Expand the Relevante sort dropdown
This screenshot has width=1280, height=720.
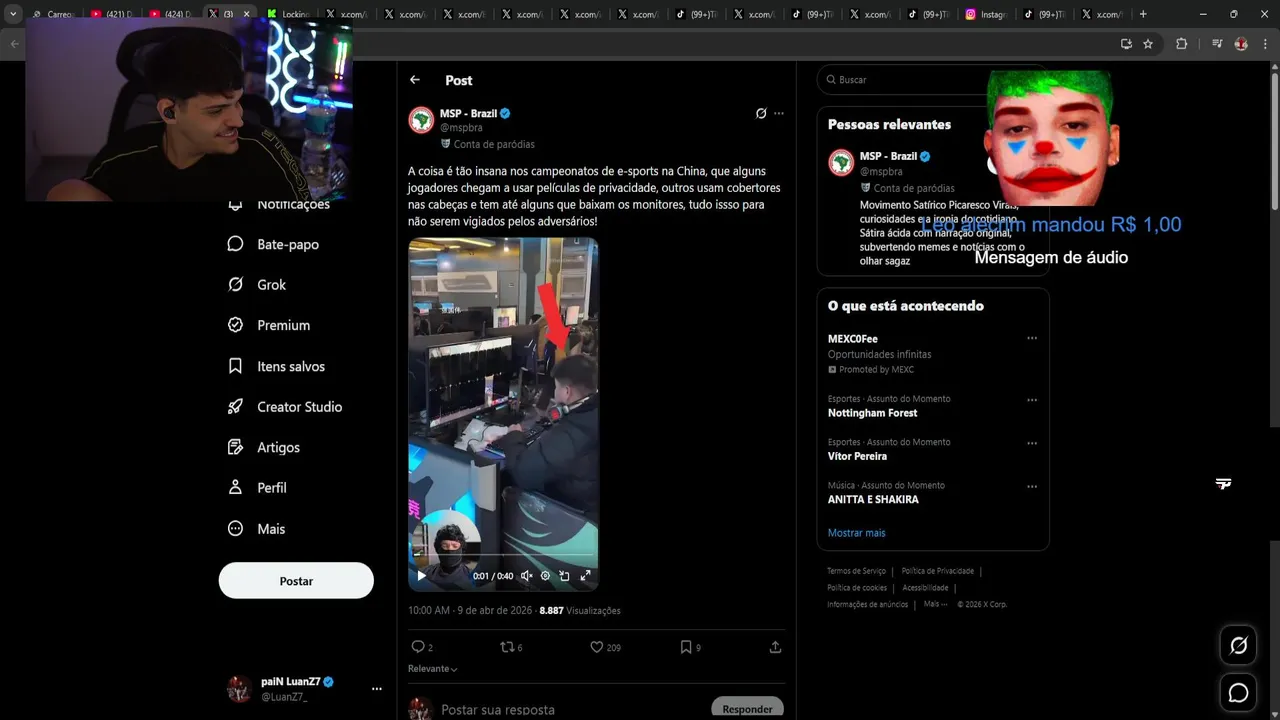pos(433,669)
